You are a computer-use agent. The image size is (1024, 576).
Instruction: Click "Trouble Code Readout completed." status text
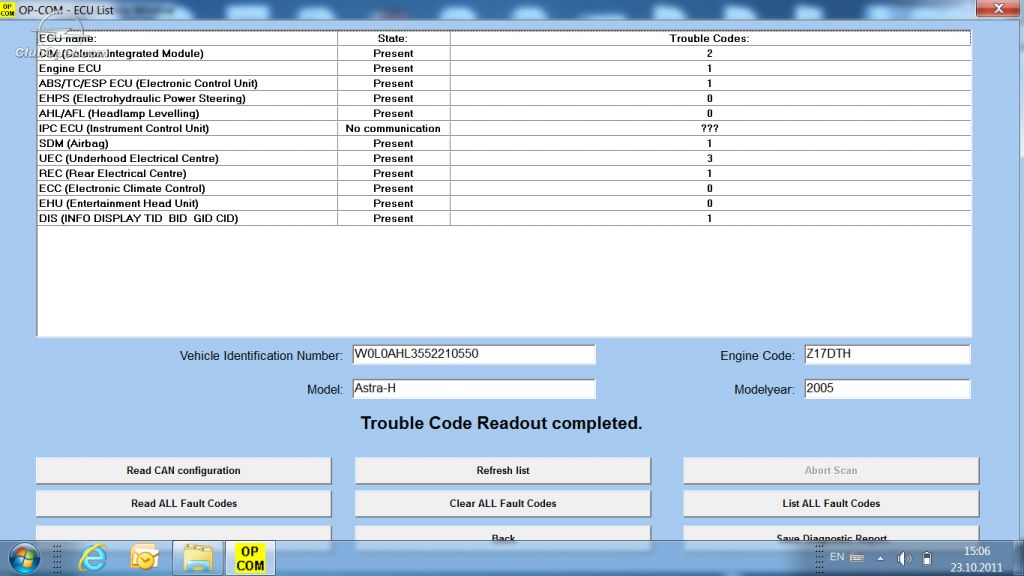click(x=502, y=423)
